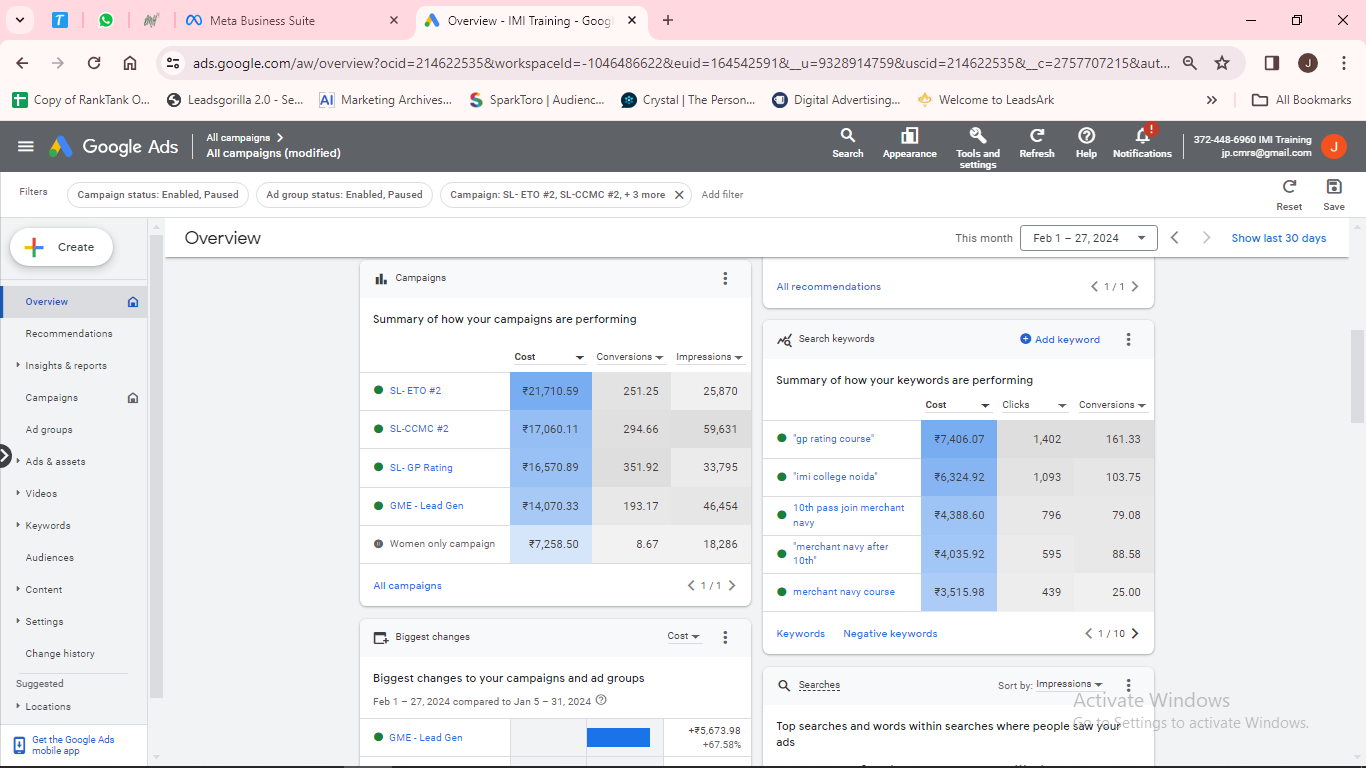1366x768 pixels.
Task: Click next arrow in recommendations pager
Action: click(x=1135, y=287)
